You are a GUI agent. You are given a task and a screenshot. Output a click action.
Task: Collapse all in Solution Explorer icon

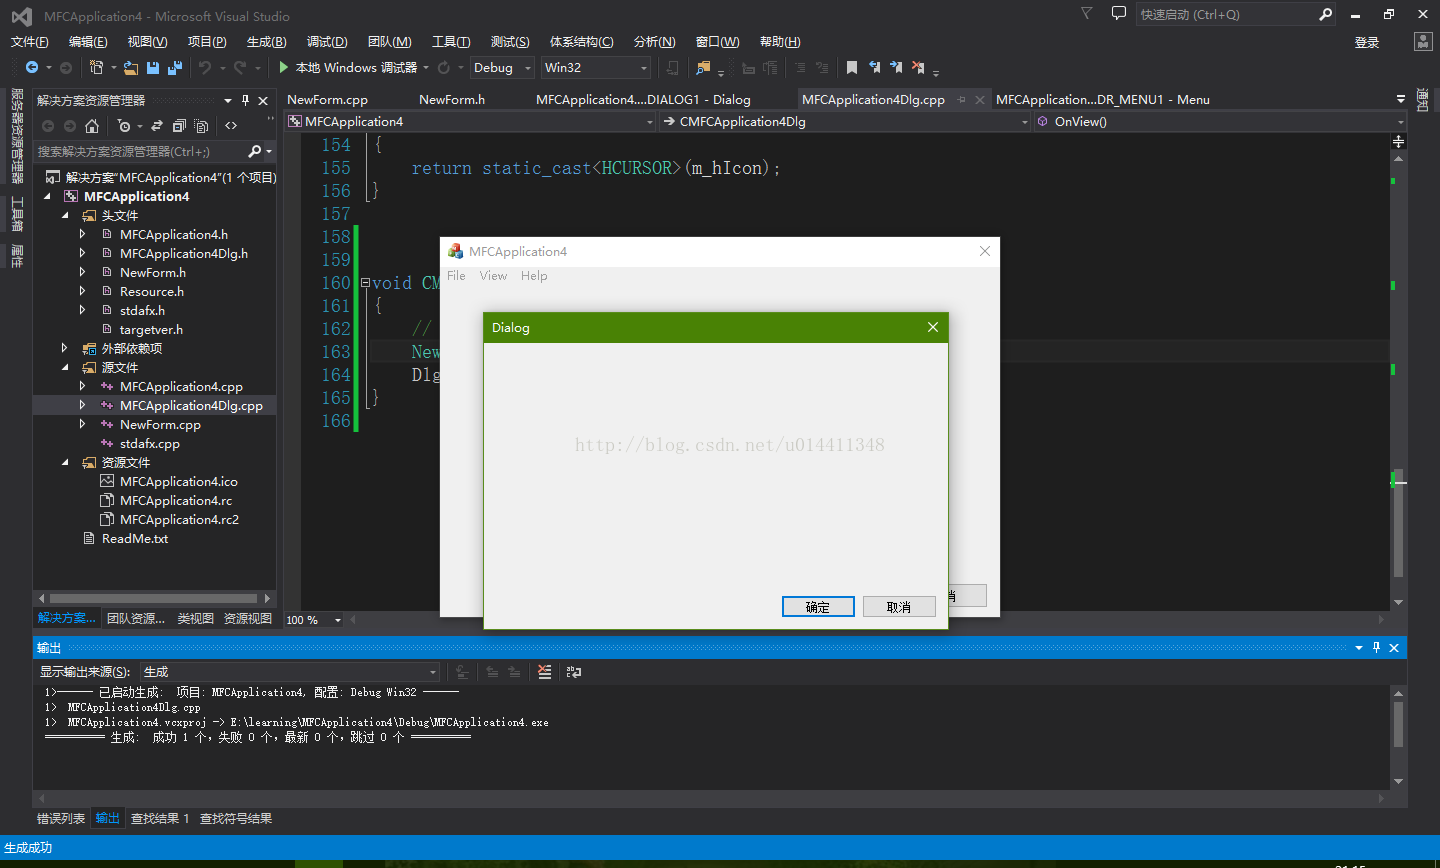[x=179, y=126]
